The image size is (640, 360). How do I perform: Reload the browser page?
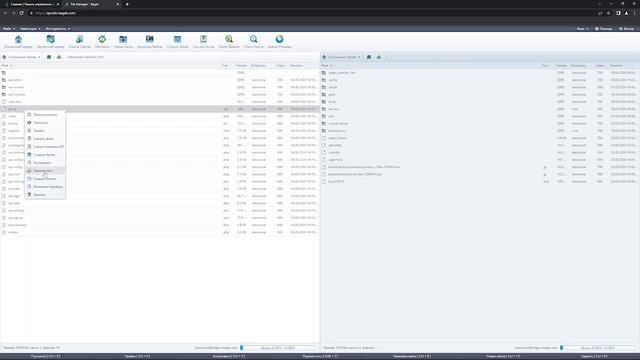click(x=22, y=13)
